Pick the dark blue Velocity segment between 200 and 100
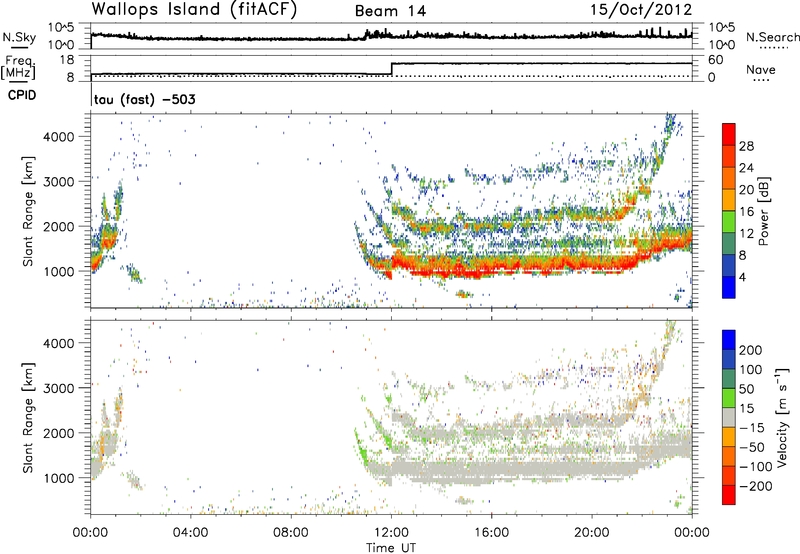 729,359
